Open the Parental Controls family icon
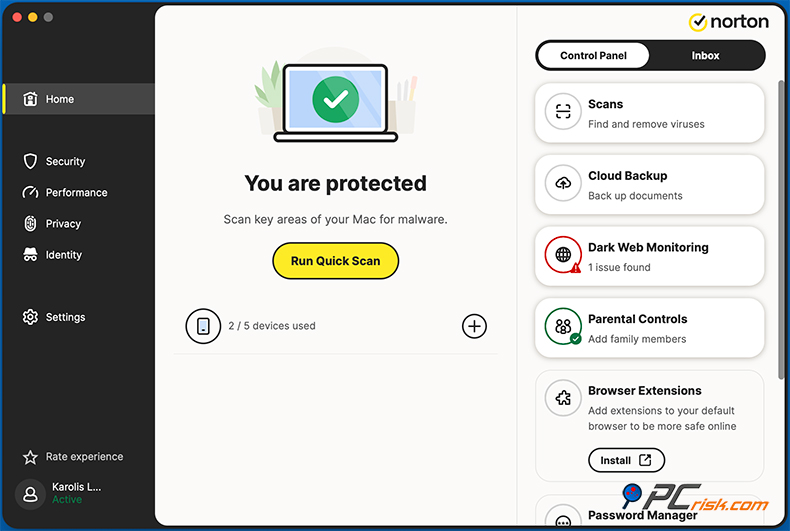This screenshot has width=790, height=531. click(563, 327)
